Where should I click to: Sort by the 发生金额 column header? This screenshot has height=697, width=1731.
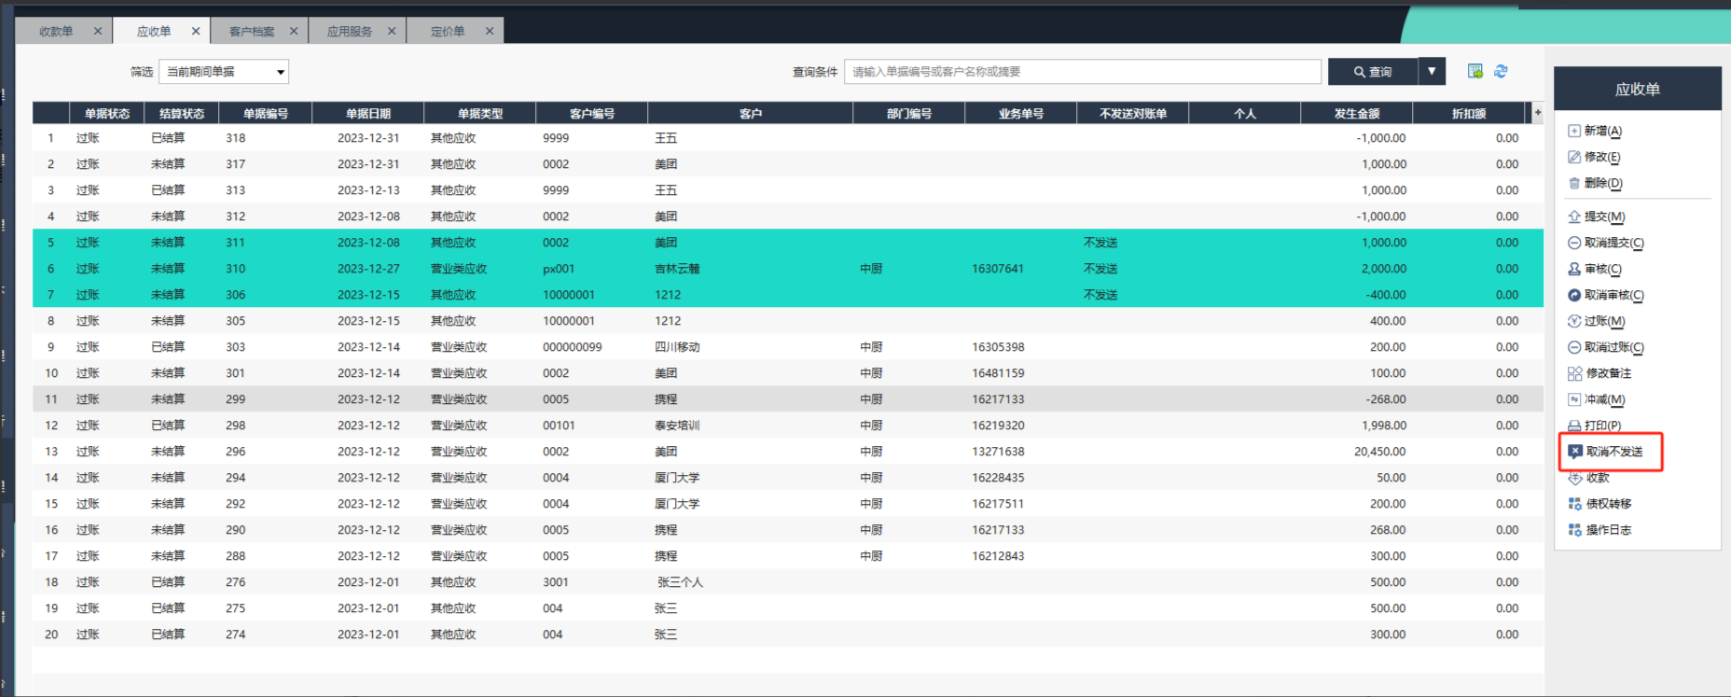(1356, 114)
